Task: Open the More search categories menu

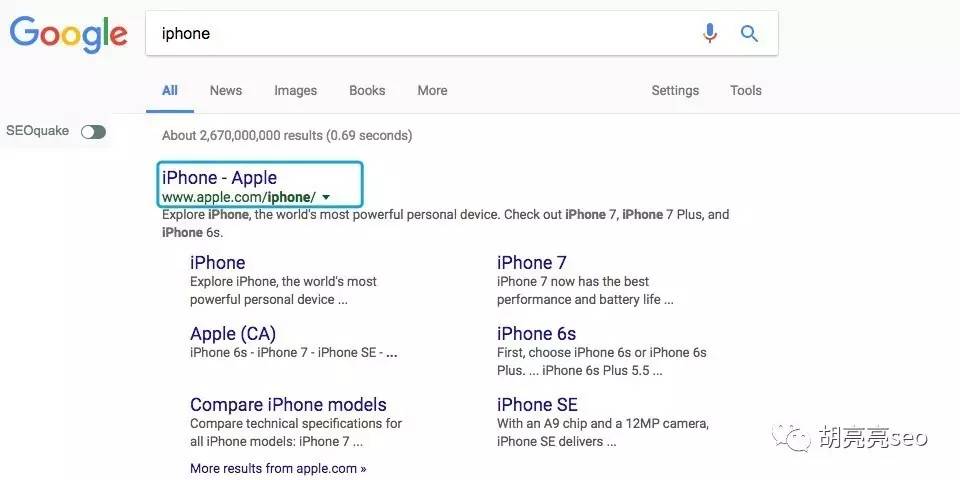Action: [432, 91]
